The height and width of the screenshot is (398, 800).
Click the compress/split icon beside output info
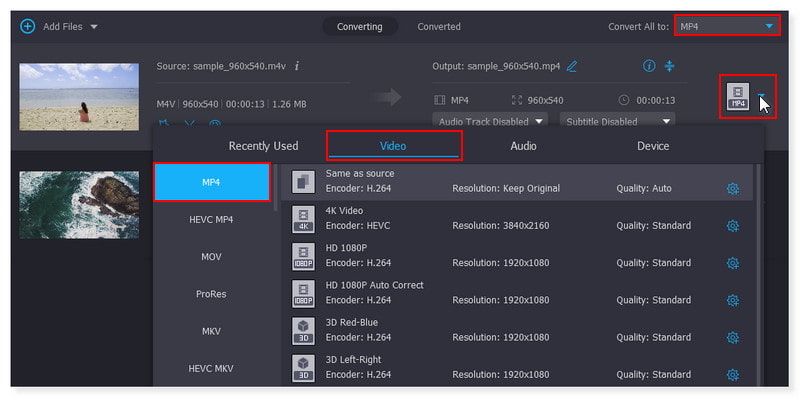669,66
